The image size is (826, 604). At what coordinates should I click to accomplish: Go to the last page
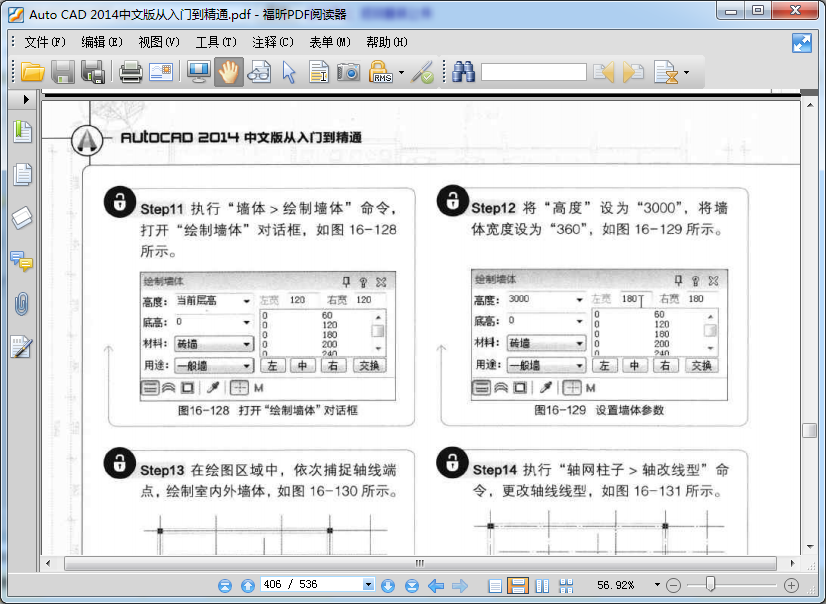point(412,585)
